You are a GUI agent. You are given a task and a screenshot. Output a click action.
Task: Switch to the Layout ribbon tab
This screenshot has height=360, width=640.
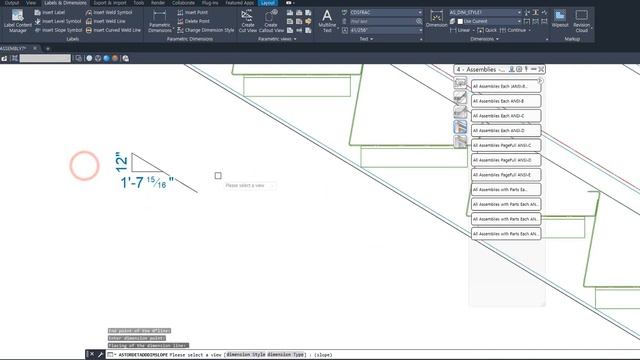[x=268, y=3]
